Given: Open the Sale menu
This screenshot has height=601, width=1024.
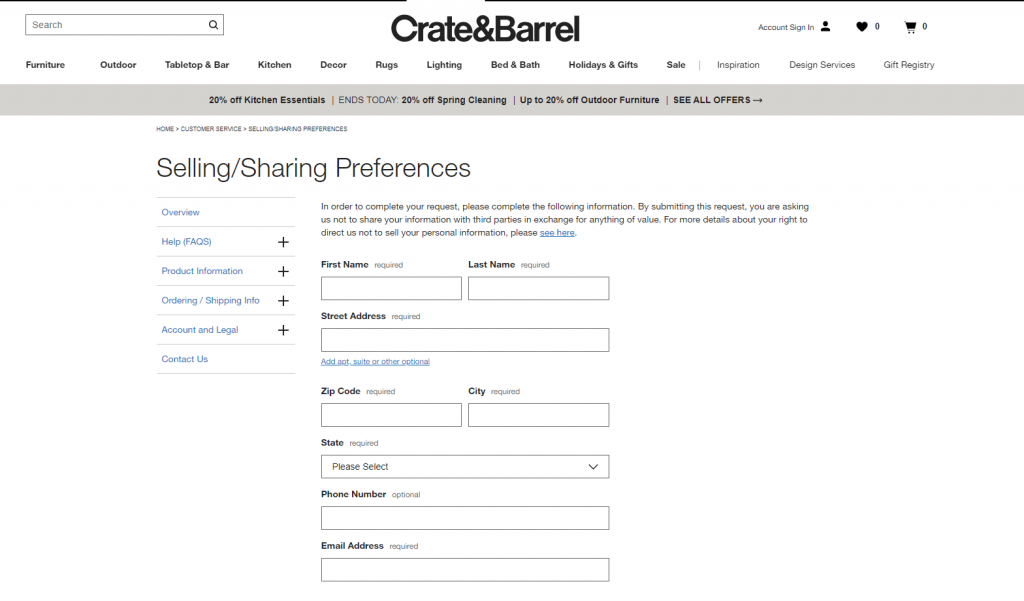Looking at the screenshot, I should click(676, 64).
